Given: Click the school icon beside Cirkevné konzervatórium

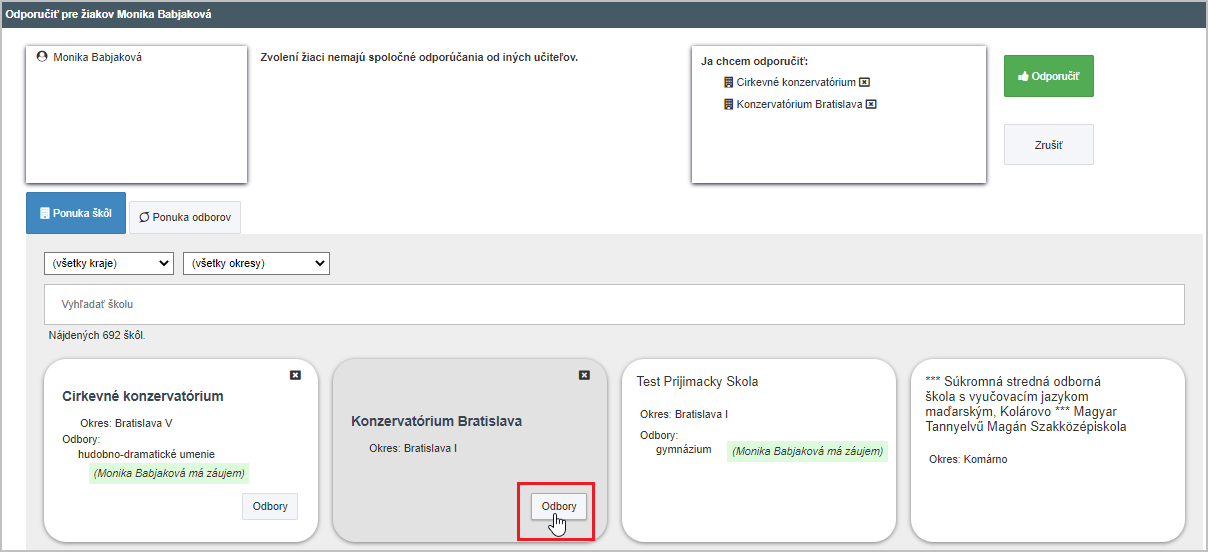Looking at the screenshot, I should click(728, 83).
